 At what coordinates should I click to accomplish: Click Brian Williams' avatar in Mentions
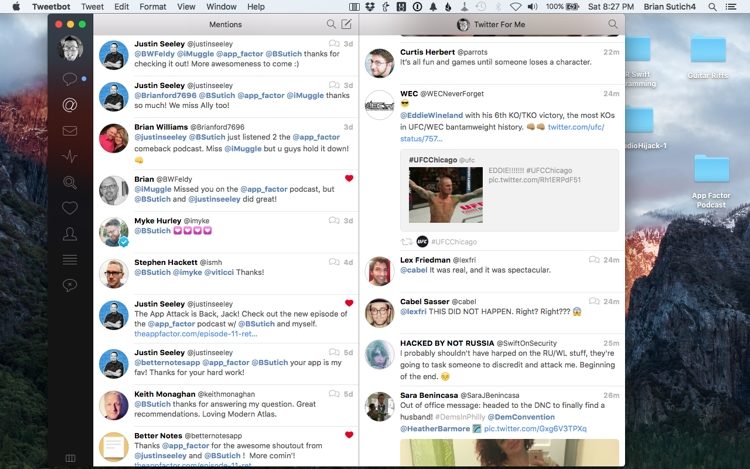113,138
